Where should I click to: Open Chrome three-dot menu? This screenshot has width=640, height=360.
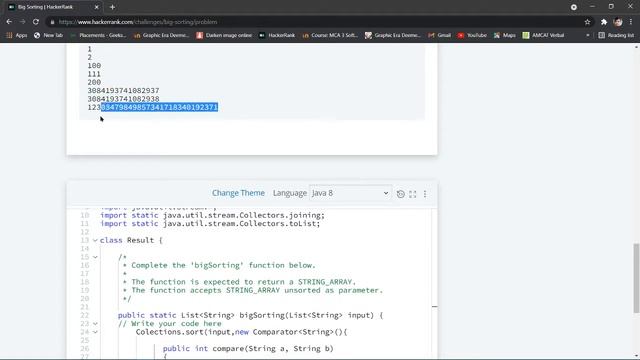pos(631,22)
